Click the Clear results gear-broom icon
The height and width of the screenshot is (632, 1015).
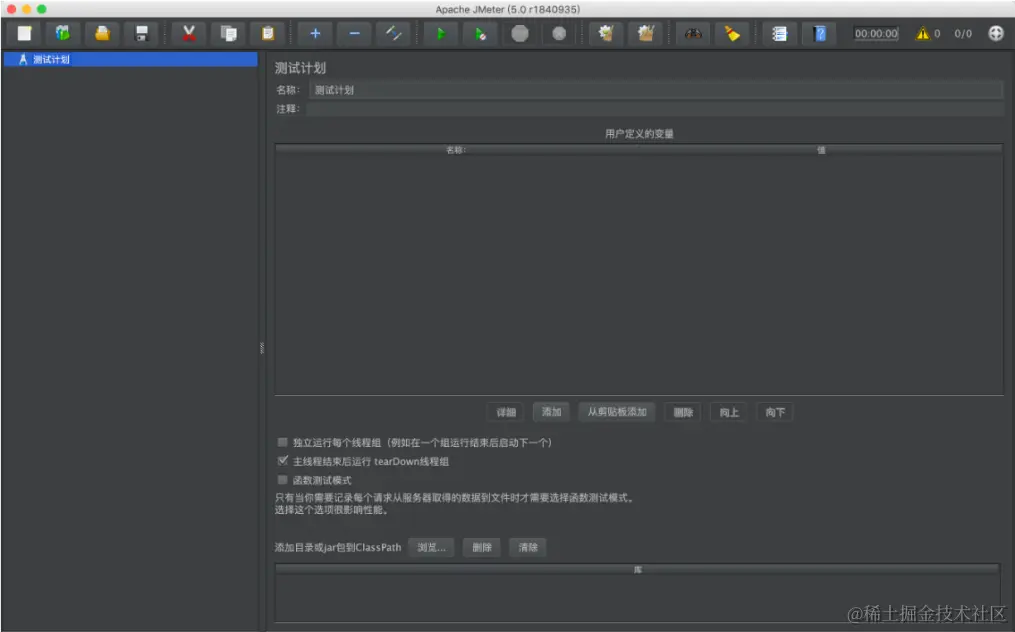coord(607,33)
